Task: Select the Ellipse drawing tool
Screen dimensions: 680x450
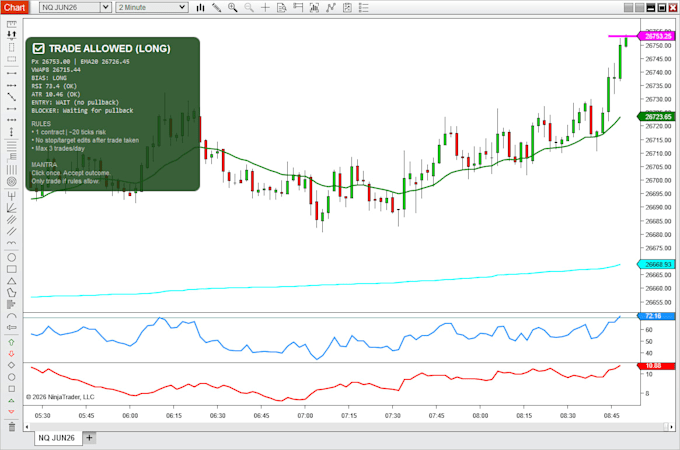Action: point(12,257)
